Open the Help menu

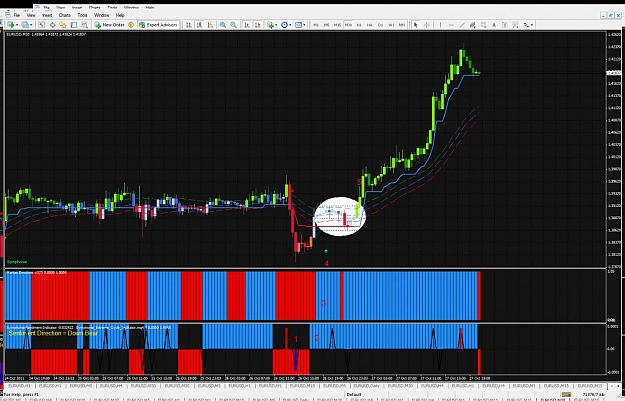coord(120,15)
